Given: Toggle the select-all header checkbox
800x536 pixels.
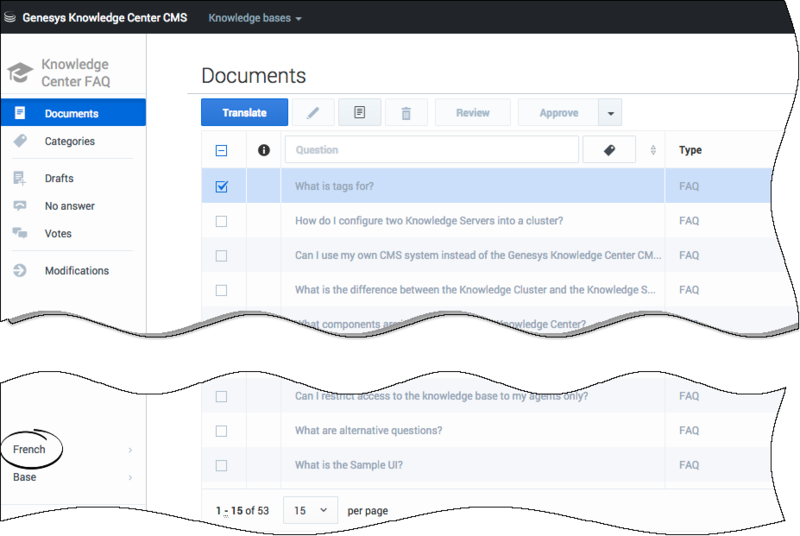Looking at the screenshot, I should (x=221, y=150).
